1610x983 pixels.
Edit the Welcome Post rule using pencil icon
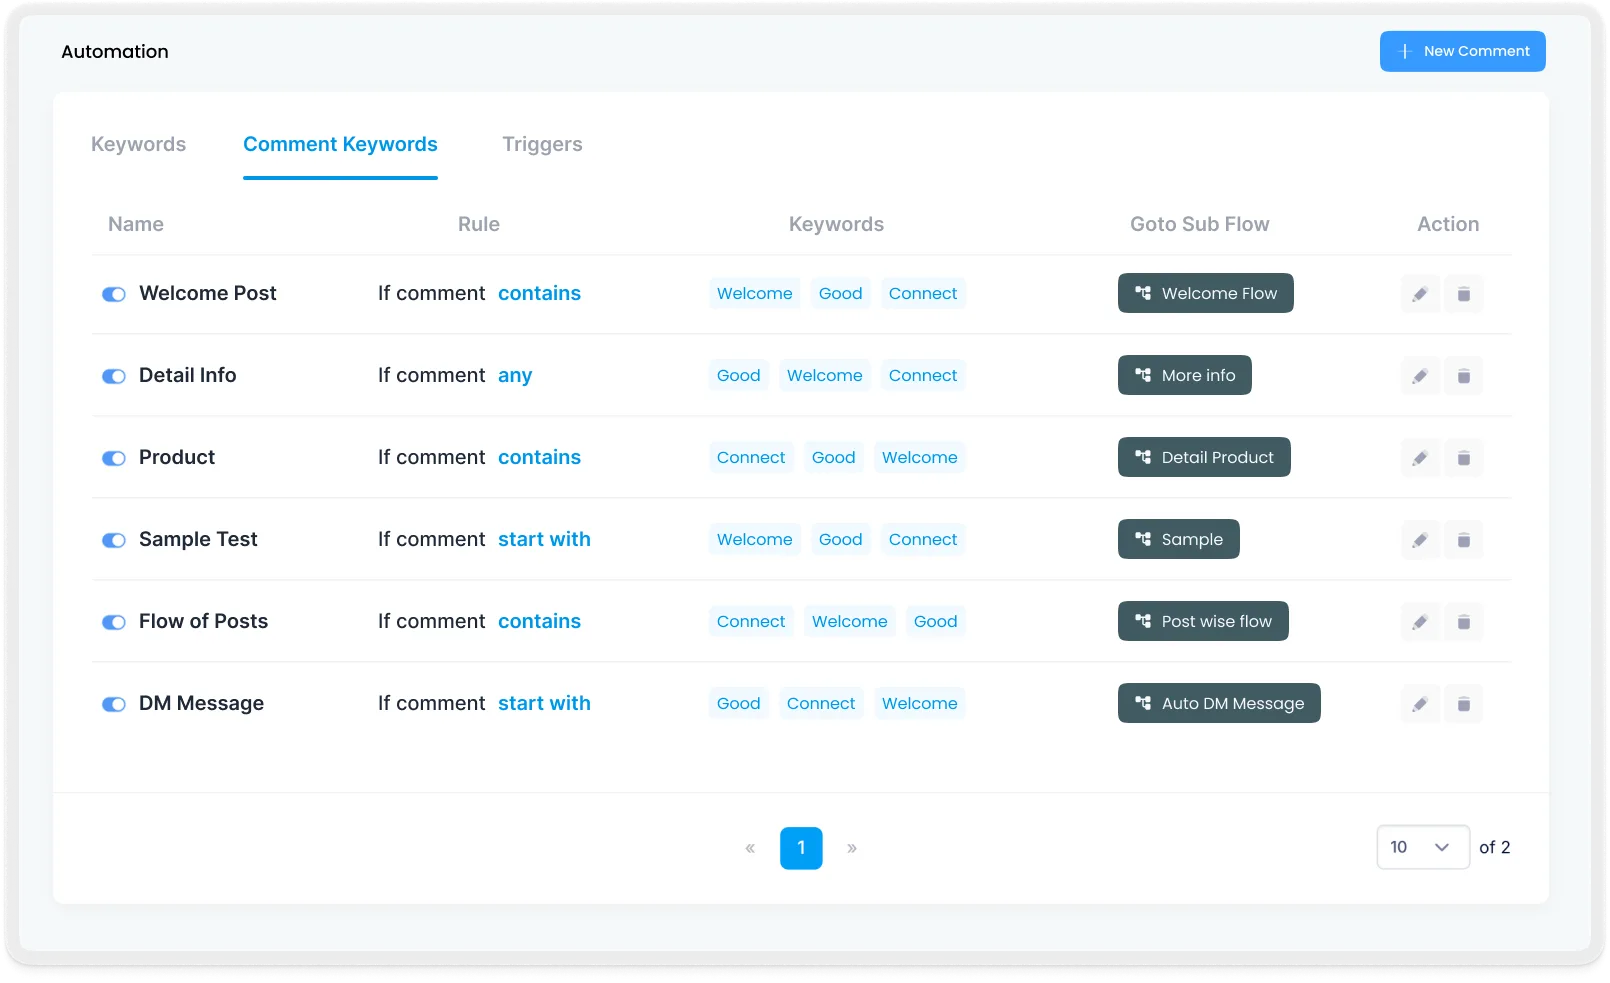pos(1420,293)
